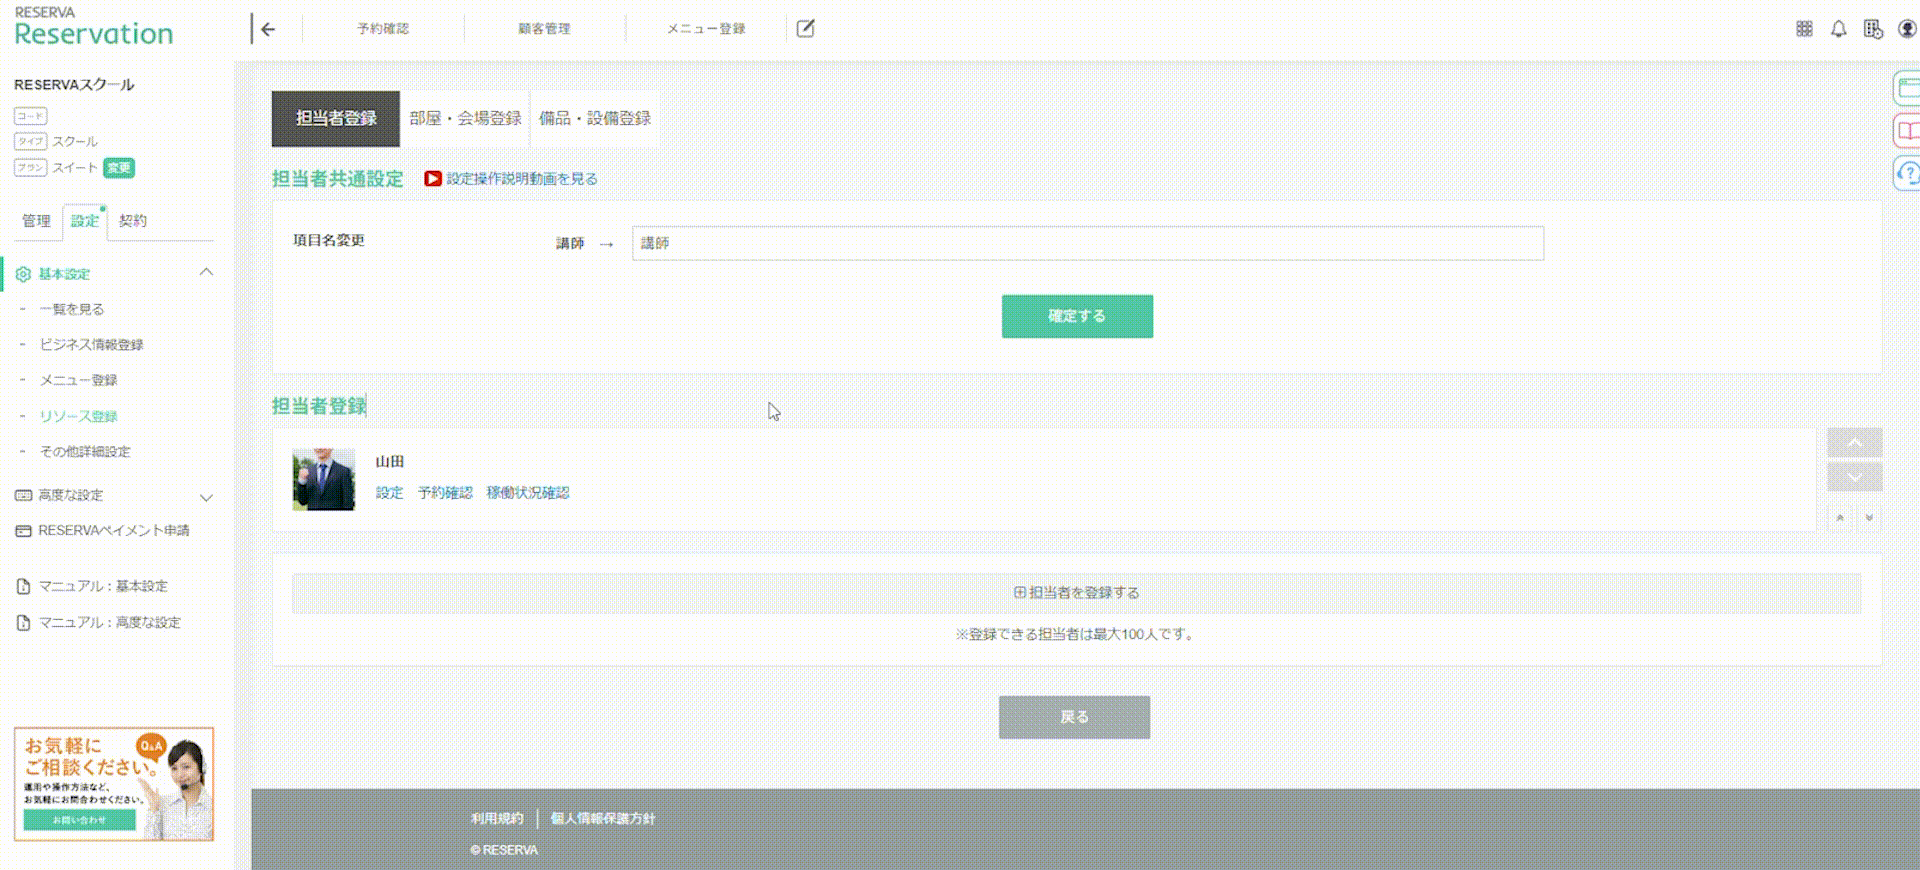Open 個人情報保護方針 footer link

coord(603,819)
